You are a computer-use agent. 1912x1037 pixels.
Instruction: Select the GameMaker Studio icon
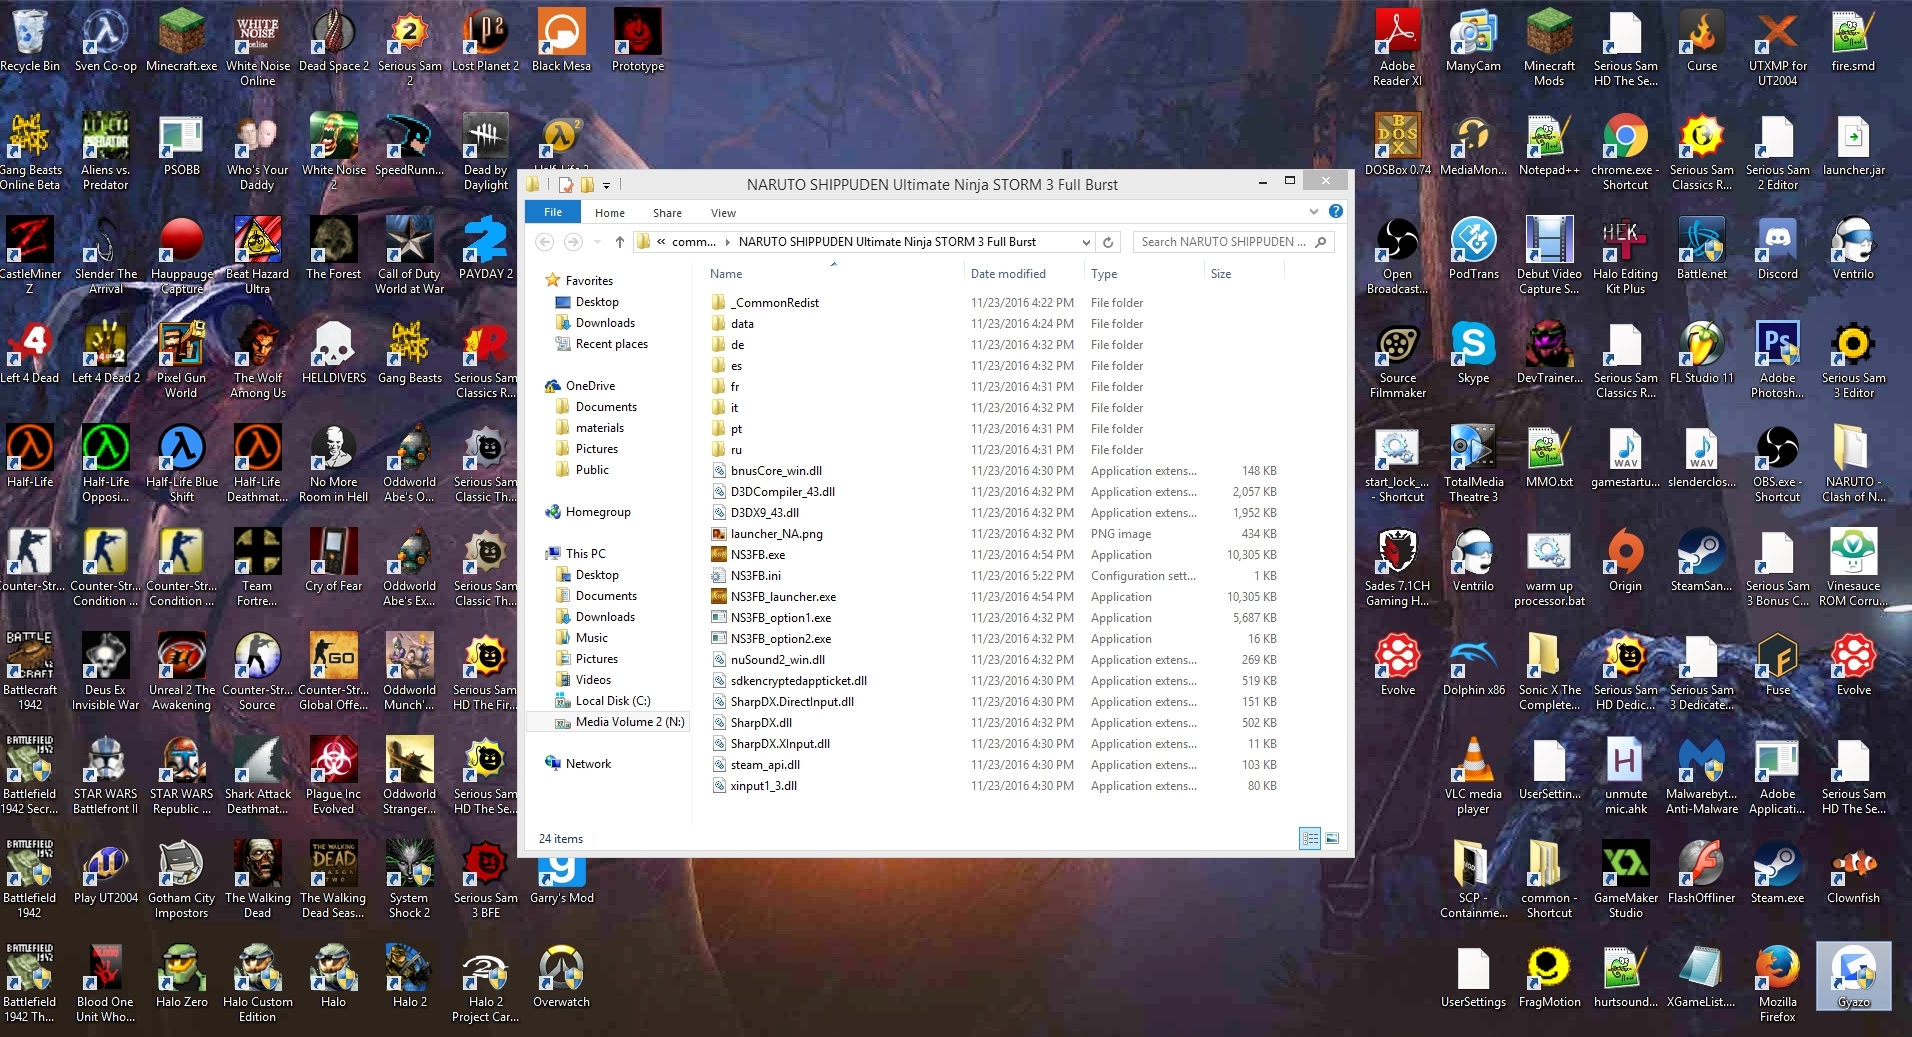tap(1626, 879)
